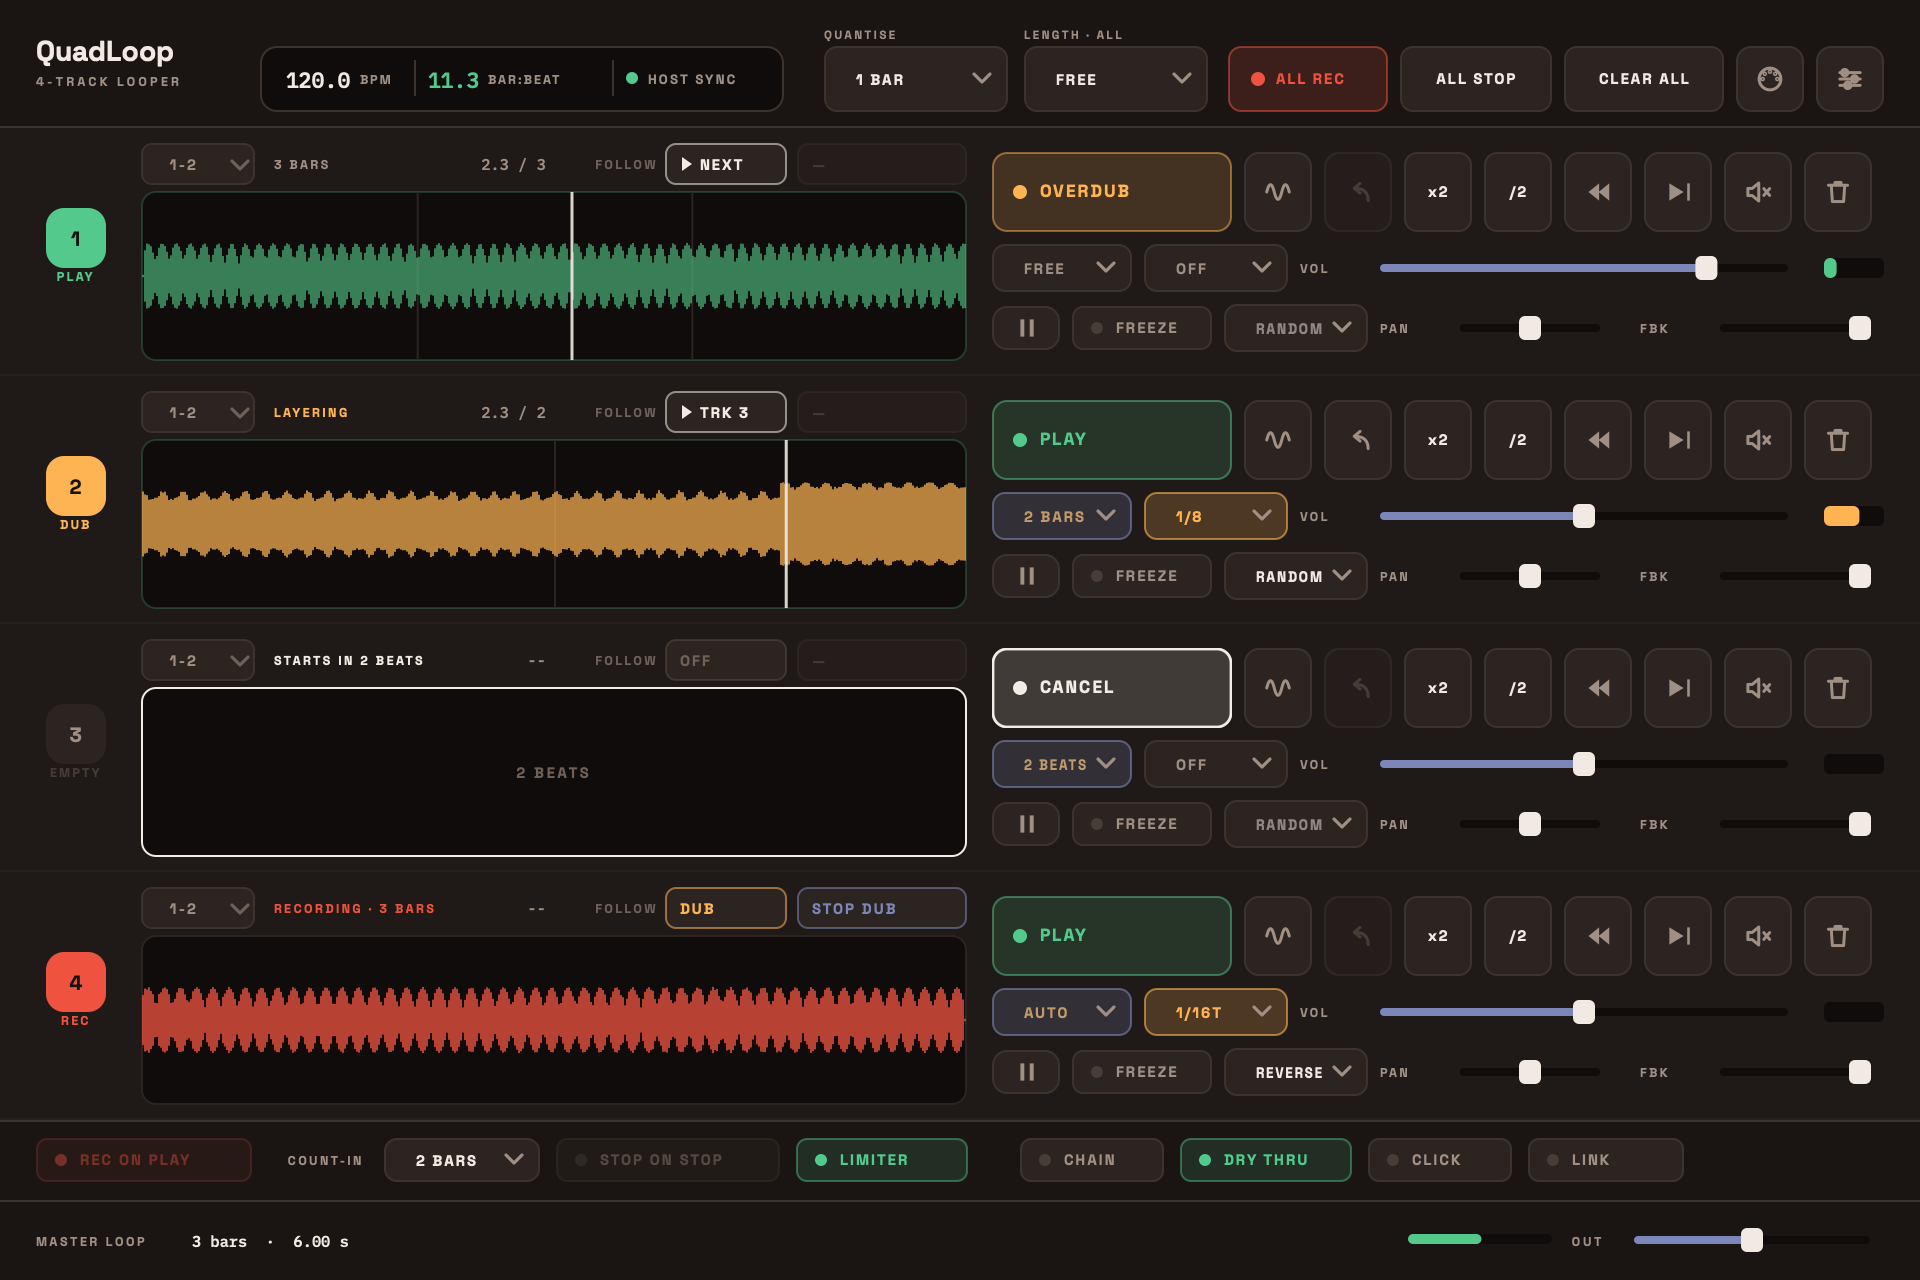Open mixer settings sliders icon
This screenshot has width=1920, height=1280.
coord(1849,79)
